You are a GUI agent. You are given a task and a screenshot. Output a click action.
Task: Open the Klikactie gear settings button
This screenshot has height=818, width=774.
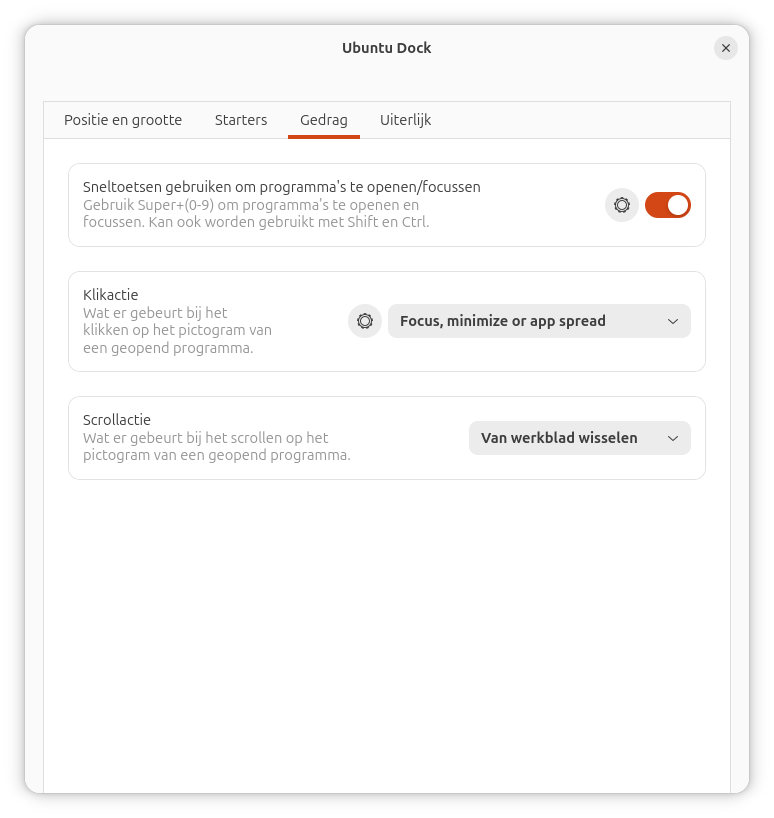365,321
